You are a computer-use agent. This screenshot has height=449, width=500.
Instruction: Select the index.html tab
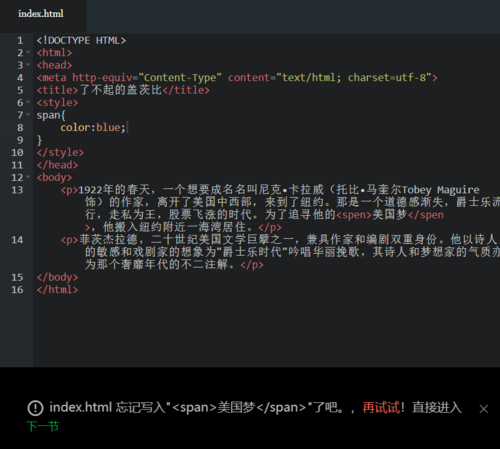pyautogui.click(x=41, y=14)
